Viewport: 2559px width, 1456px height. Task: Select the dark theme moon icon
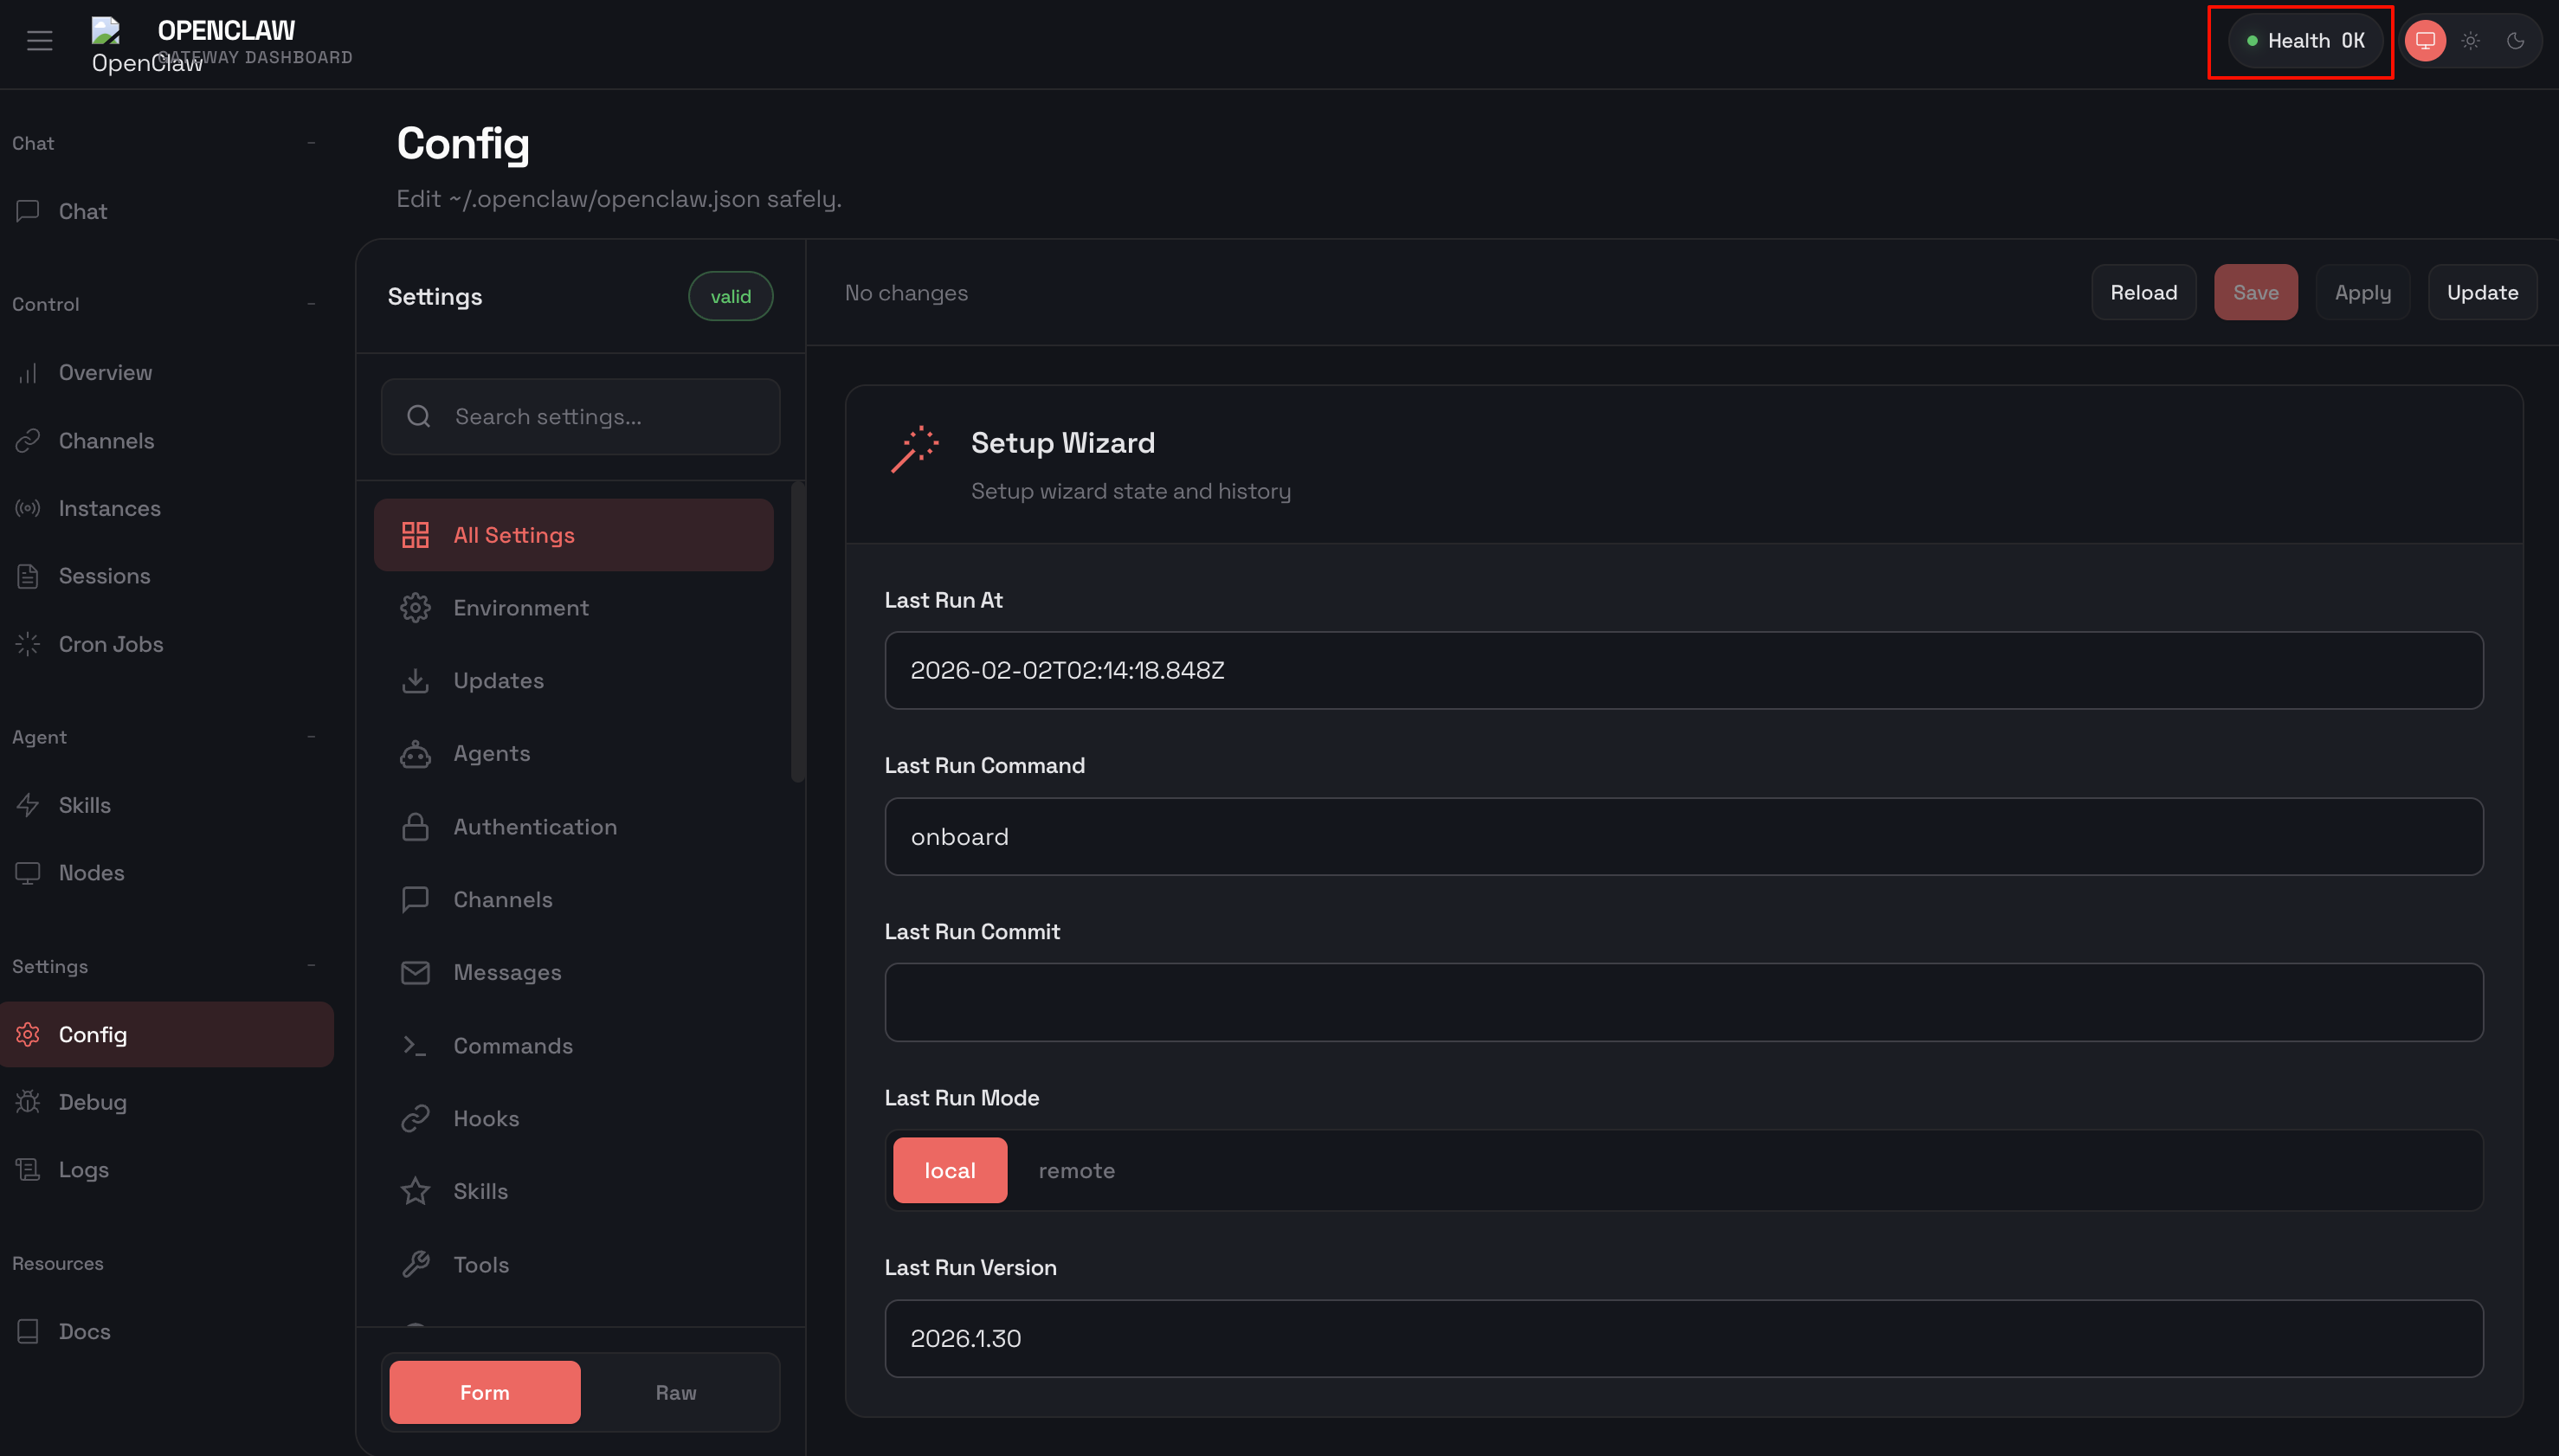(2515, 41)
